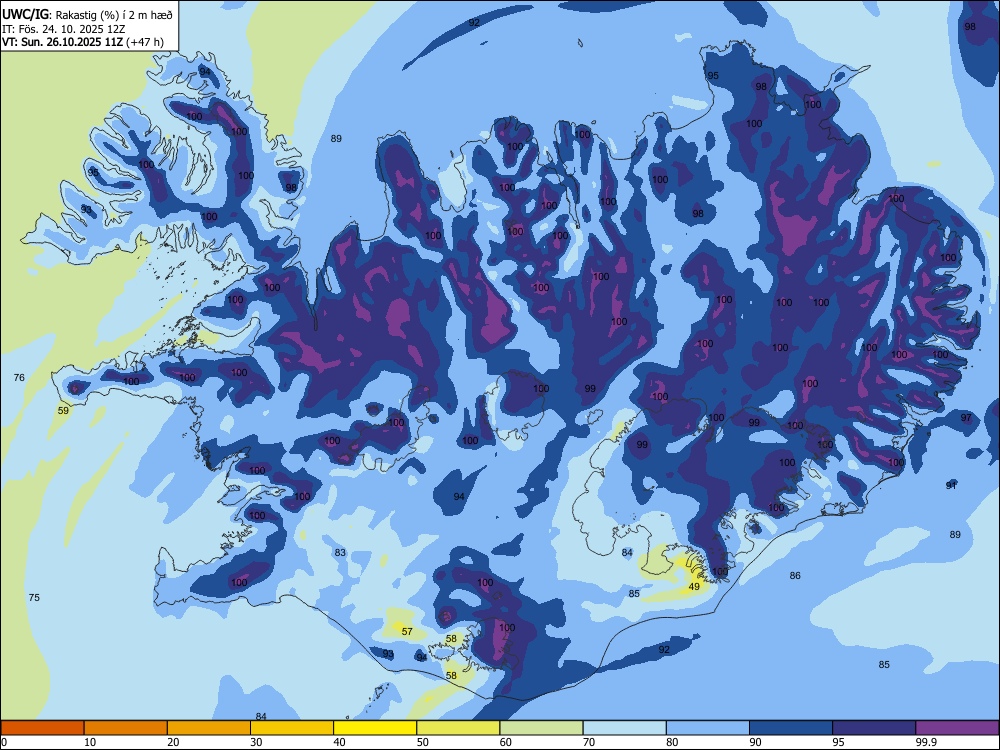Click the '91' humidity value on the map

pyautogui.click(x=952, y=485)
